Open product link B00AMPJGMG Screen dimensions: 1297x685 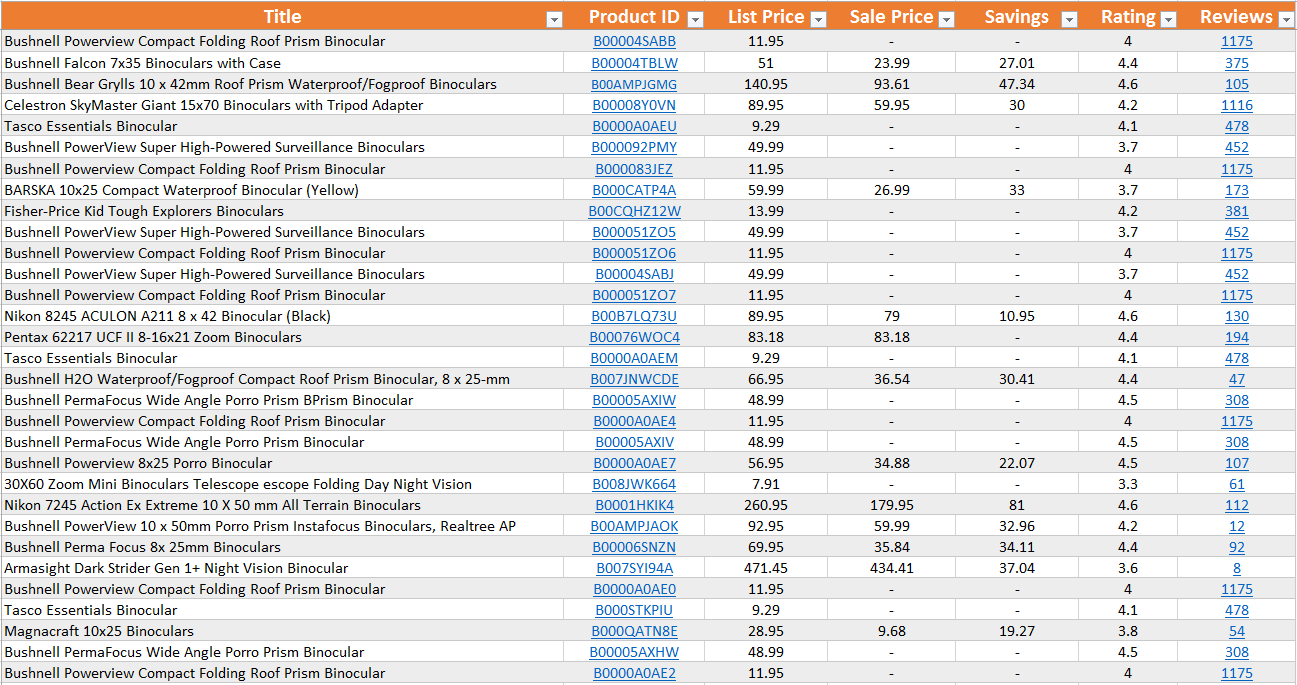[x=635, y=84]
